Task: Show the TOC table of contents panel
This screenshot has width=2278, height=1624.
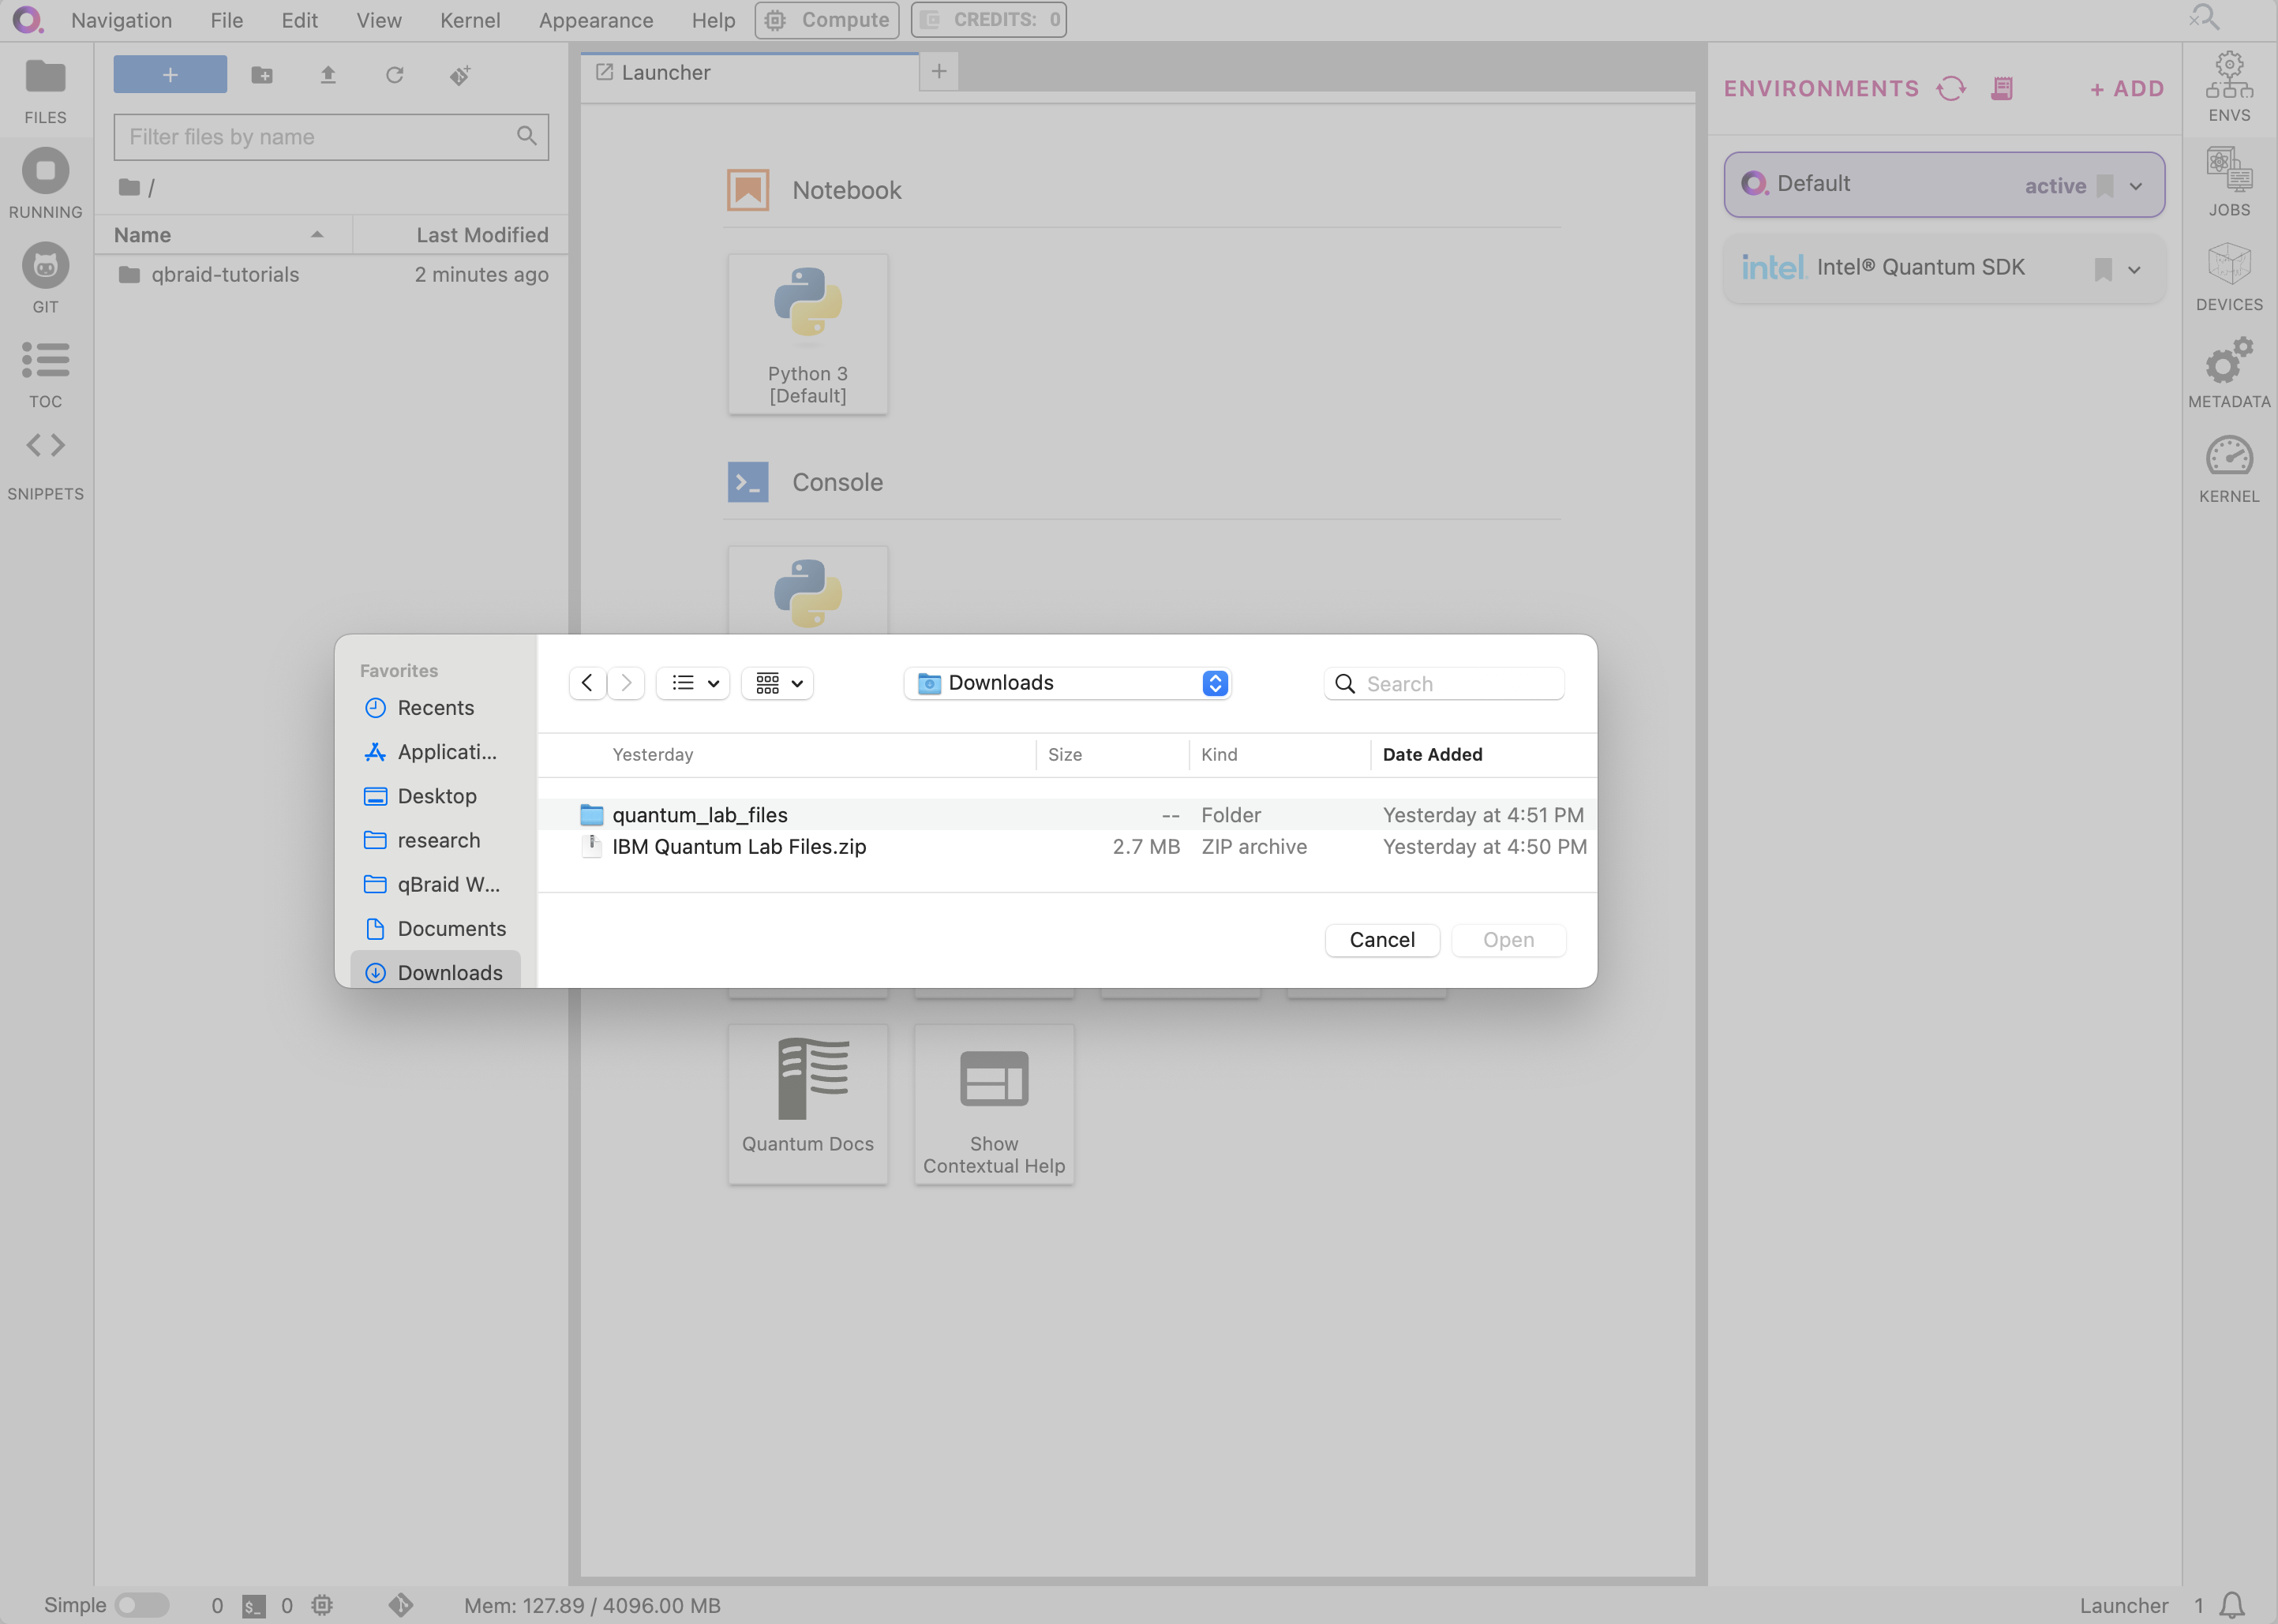Action: 45,375
